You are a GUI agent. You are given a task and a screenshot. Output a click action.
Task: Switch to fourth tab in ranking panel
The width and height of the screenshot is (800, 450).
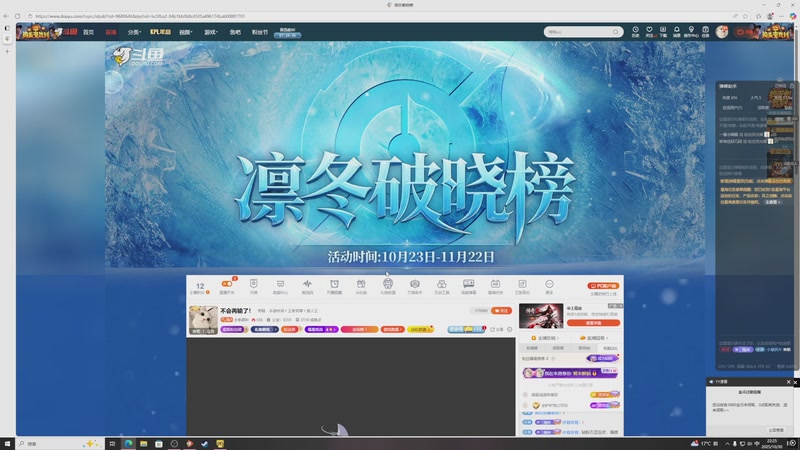coord(610,348)
